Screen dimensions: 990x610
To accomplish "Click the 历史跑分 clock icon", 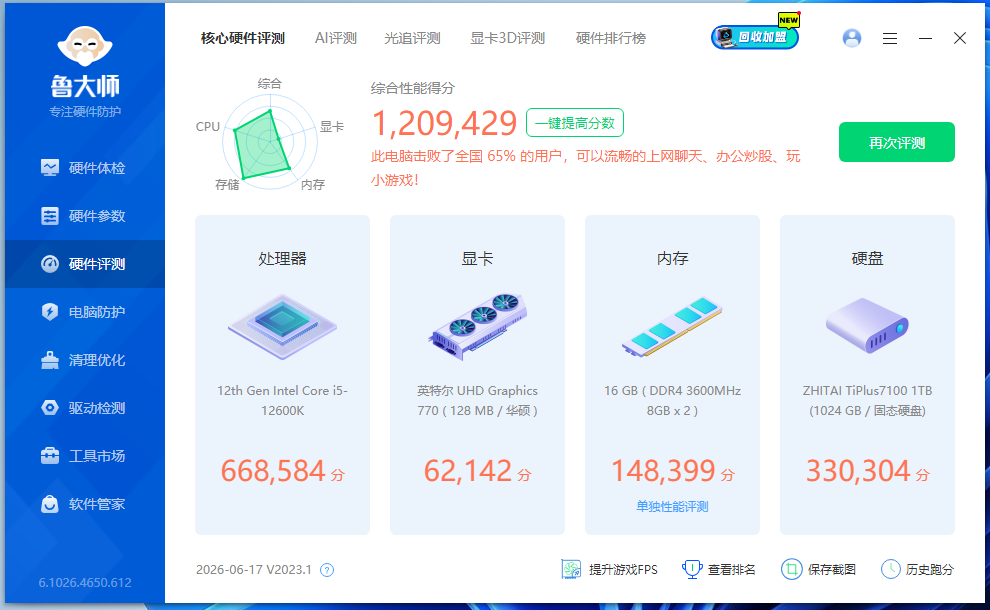I will [x=891, y=570].
